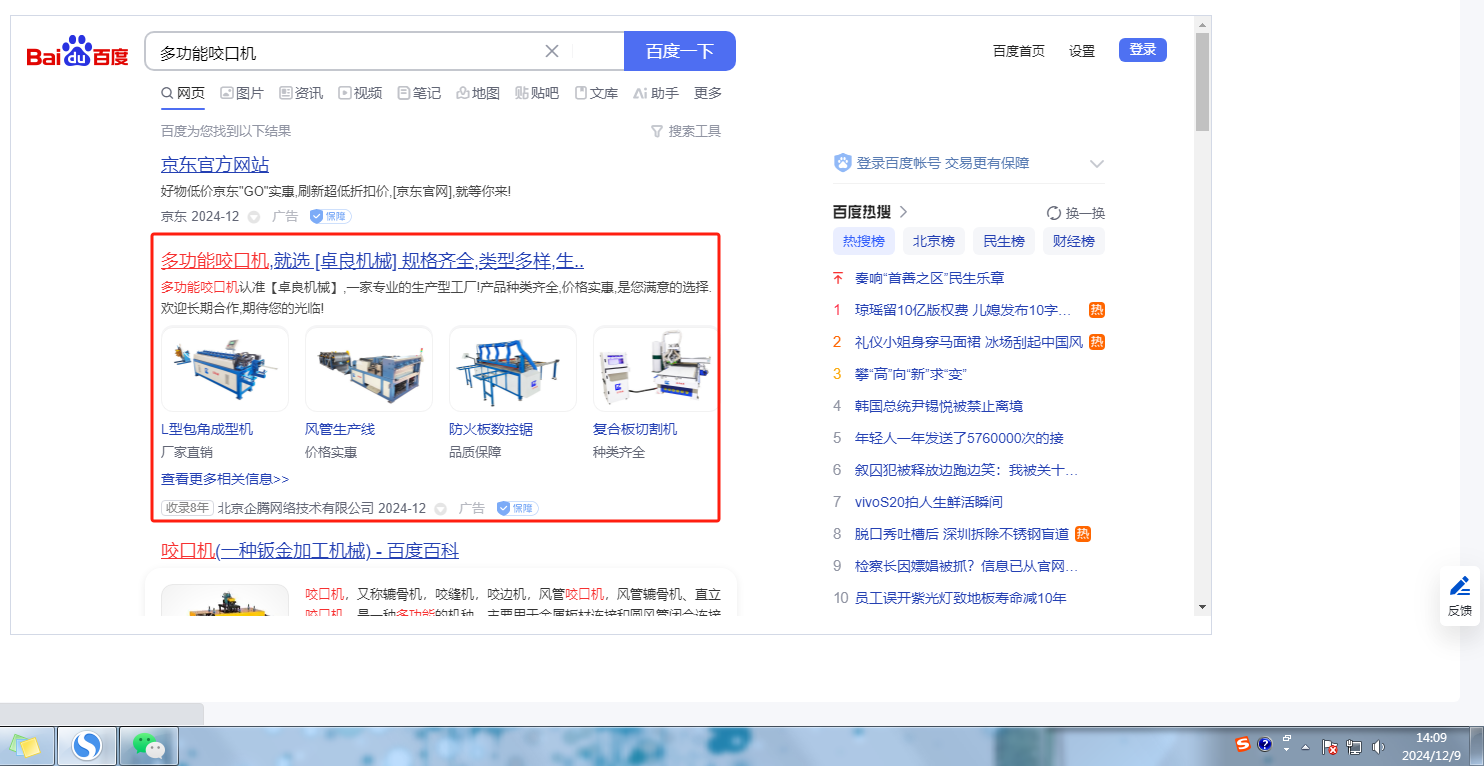Viewport: 1484px width, 766px height.
Task: Open 搜索工具 filter
Action: coord(686,131)
